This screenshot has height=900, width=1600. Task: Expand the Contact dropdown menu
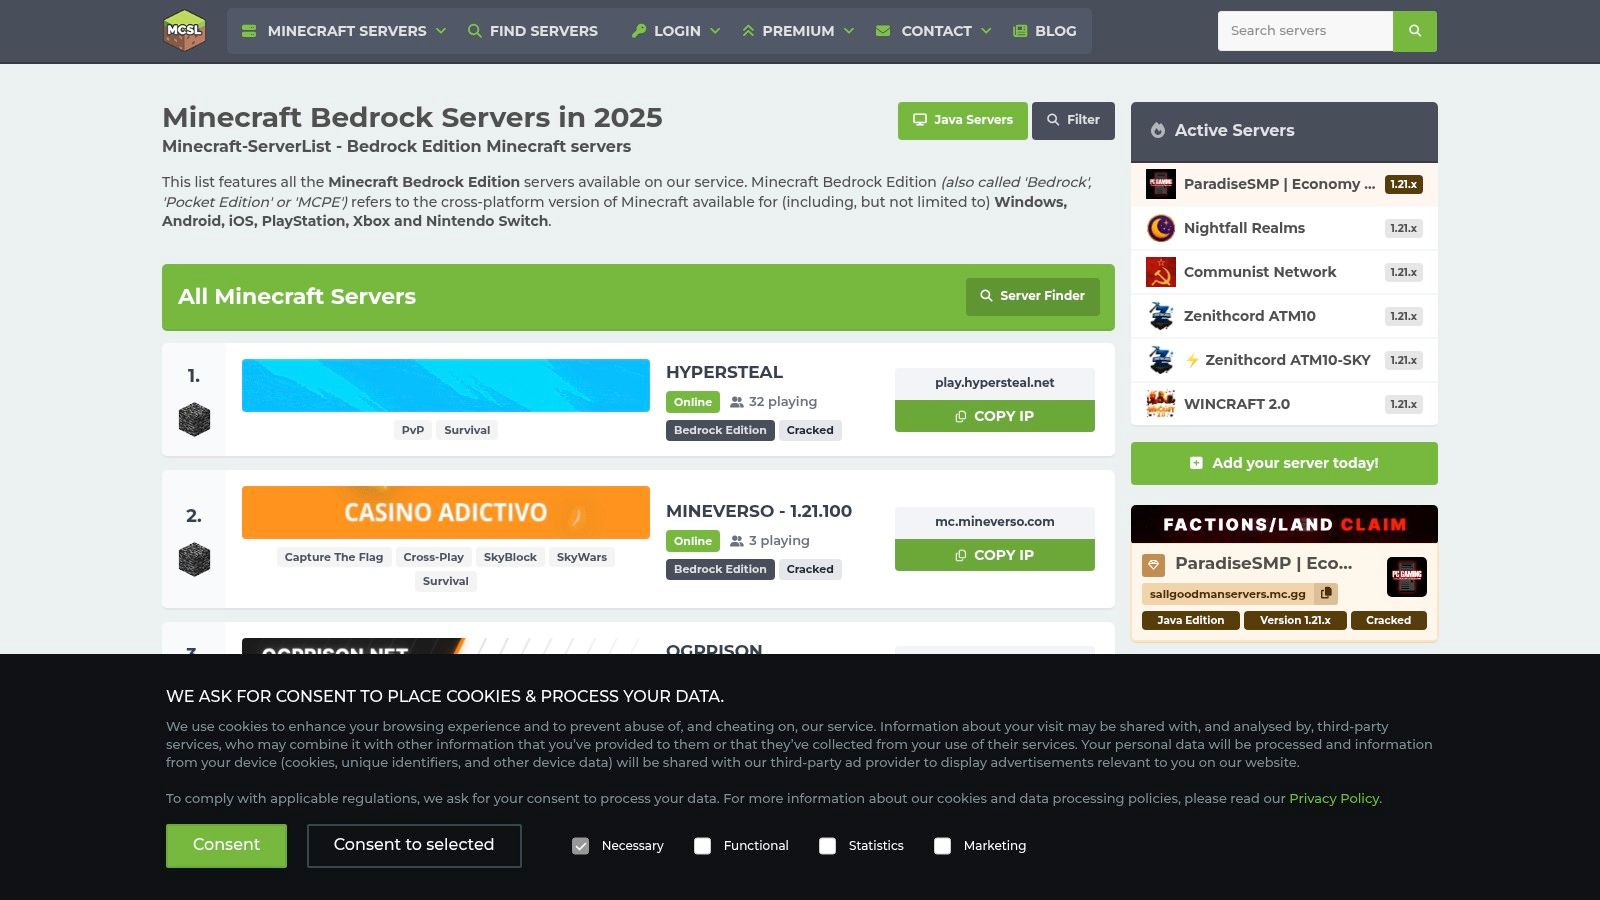pos(934,31)
